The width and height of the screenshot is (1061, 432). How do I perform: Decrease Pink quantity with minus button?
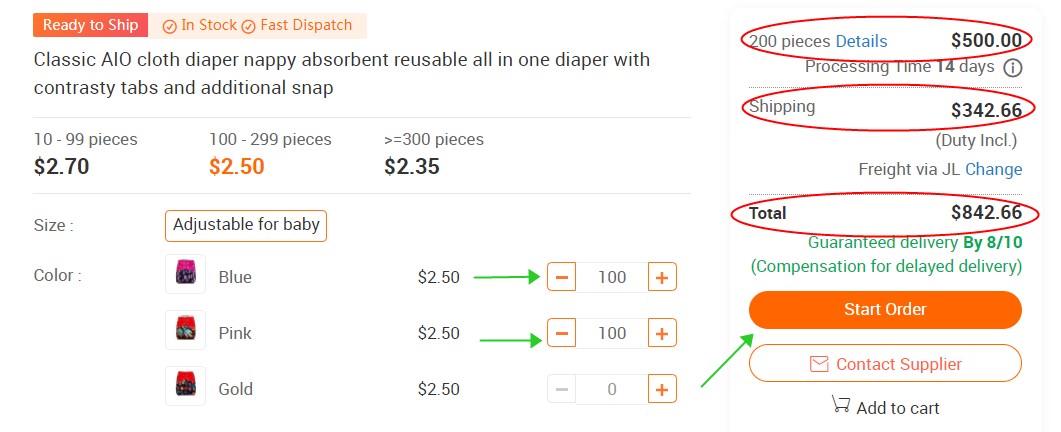point(562,333)
